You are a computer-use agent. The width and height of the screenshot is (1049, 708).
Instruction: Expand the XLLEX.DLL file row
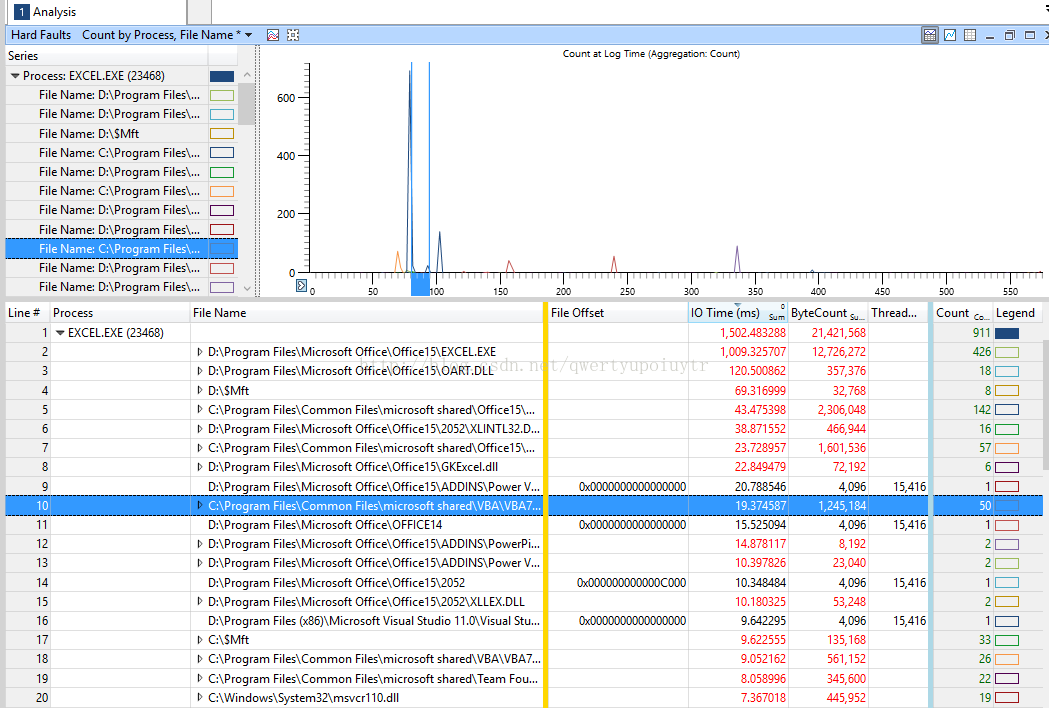[199, 602]
